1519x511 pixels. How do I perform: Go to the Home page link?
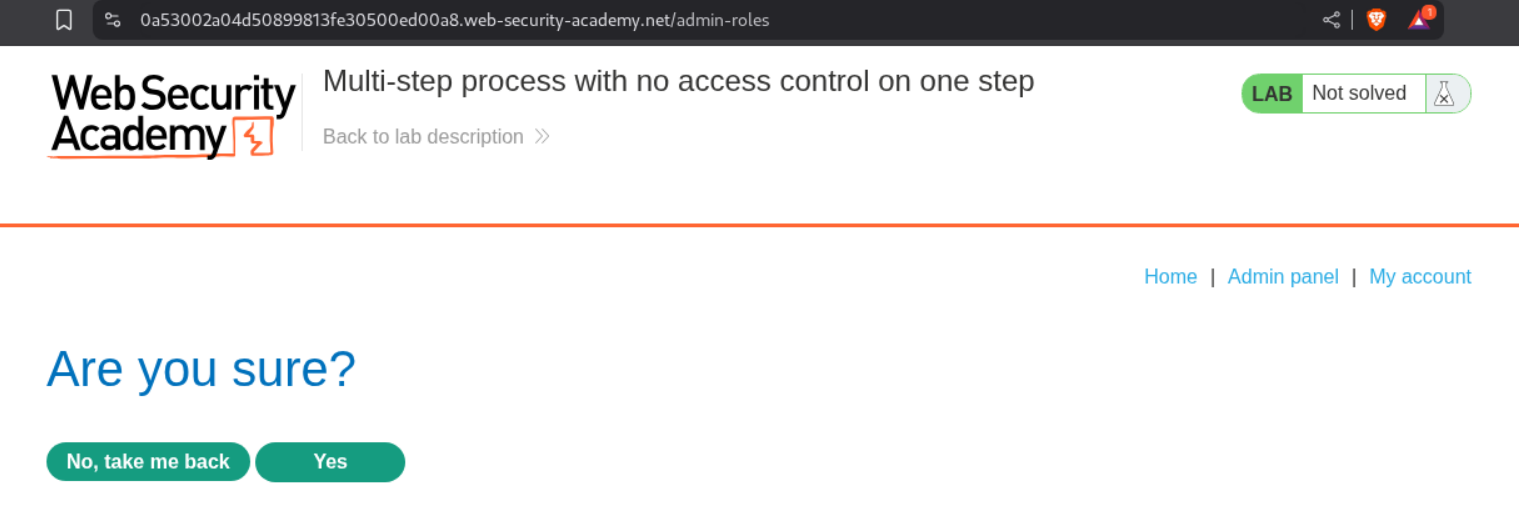click(x=1170, y=277)
